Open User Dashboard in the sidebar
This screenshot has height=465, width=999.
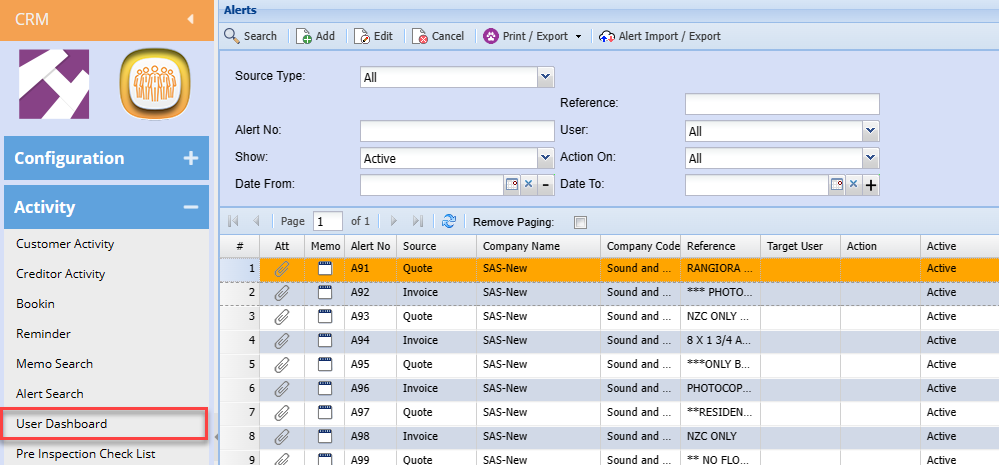point(62,424)
